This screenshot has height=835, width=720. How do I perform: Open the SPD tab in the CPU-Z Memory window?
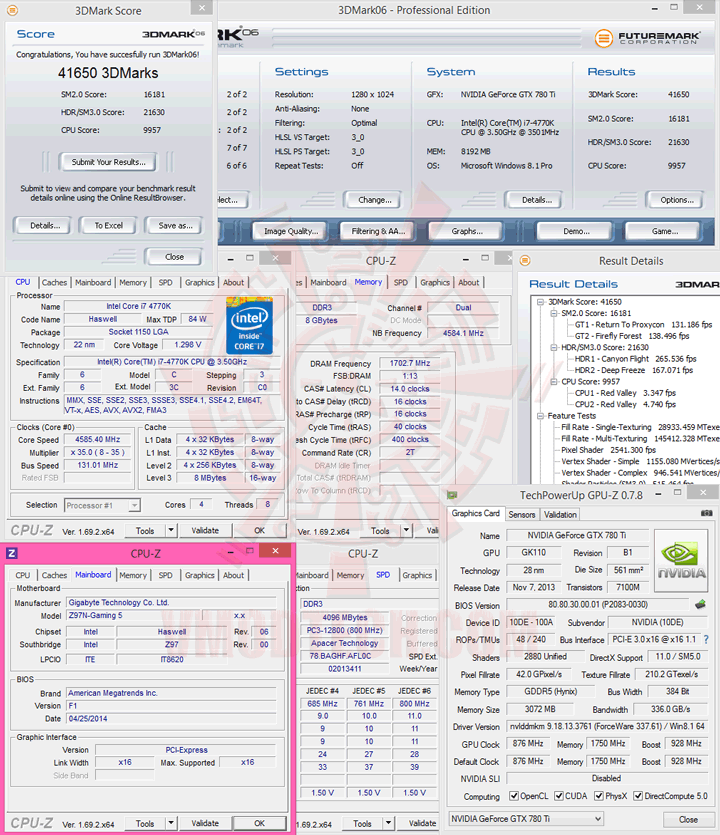point(401,282)
